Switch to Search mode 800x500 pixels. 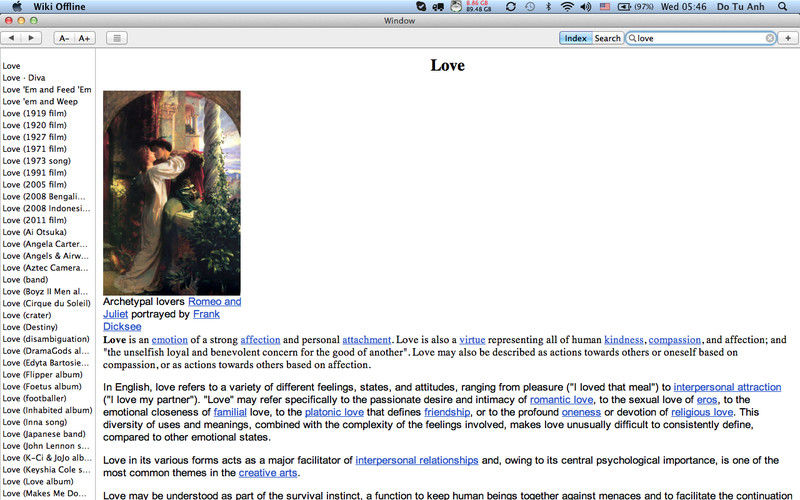coord(608,38)
